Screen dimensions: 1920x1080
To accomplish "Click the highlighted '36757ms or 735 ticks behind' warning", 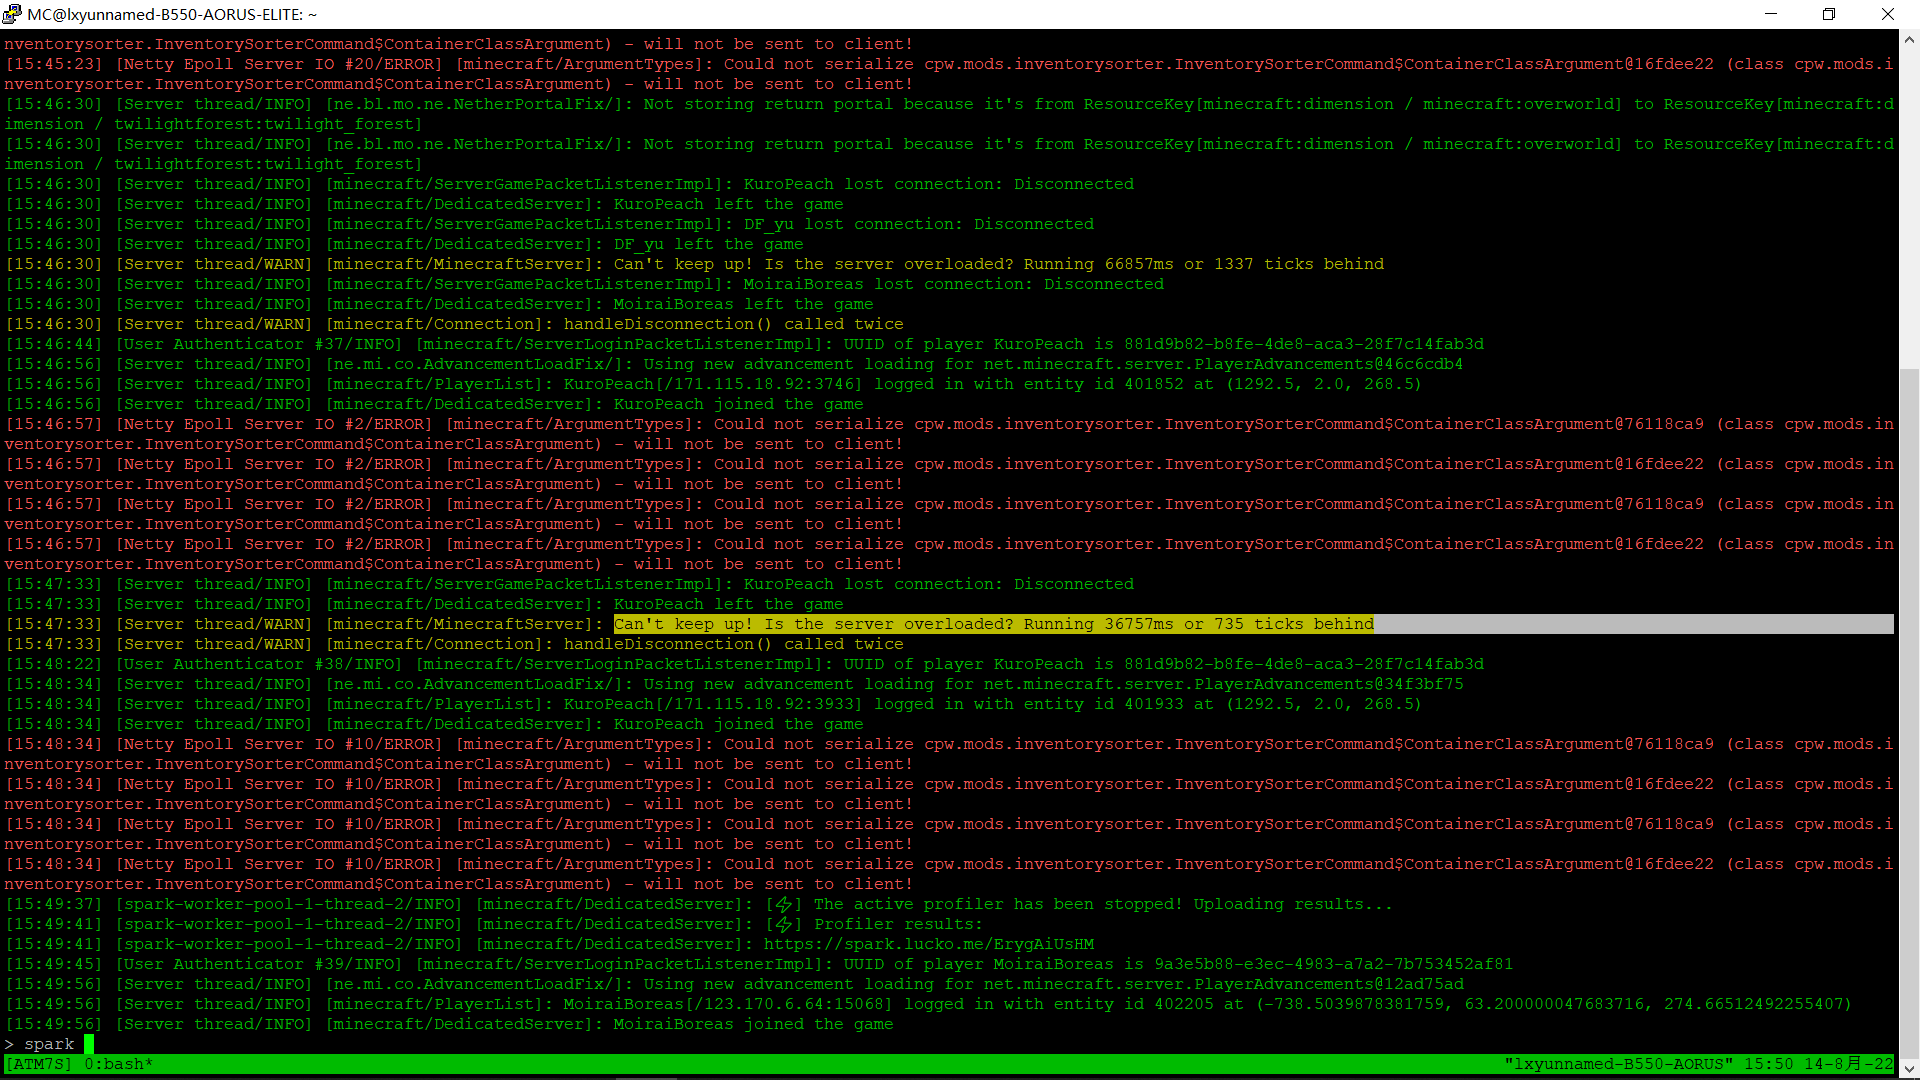I will [994, 624].
